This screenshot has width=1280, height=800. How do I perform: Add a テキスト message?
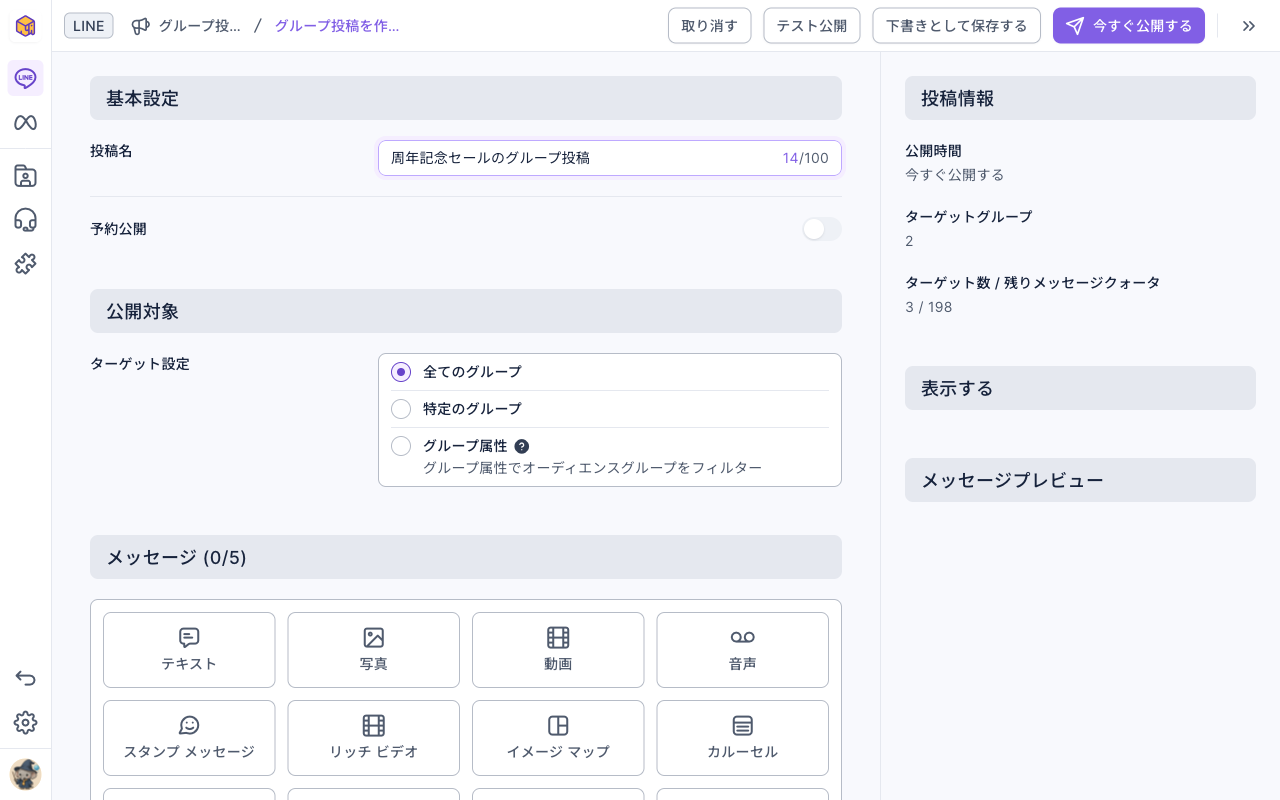[189, 650]
